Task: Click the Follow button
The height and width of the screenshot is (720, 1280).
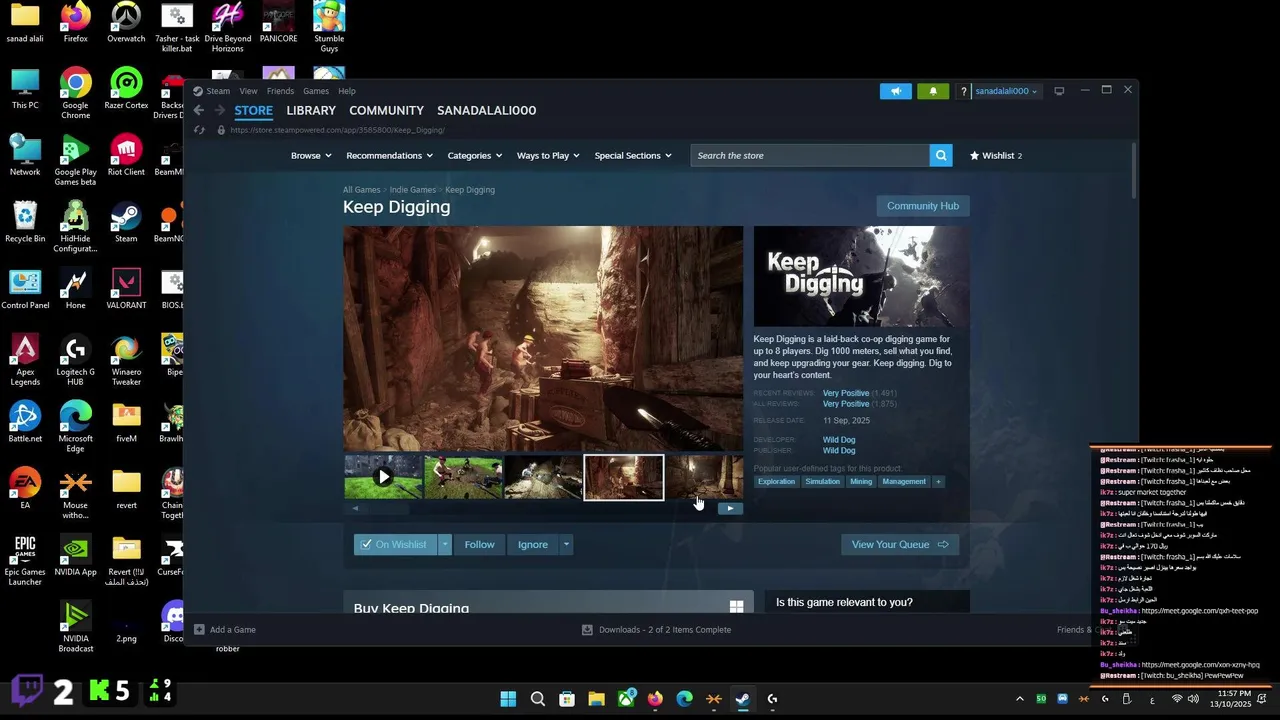Action: pos(479,545)
